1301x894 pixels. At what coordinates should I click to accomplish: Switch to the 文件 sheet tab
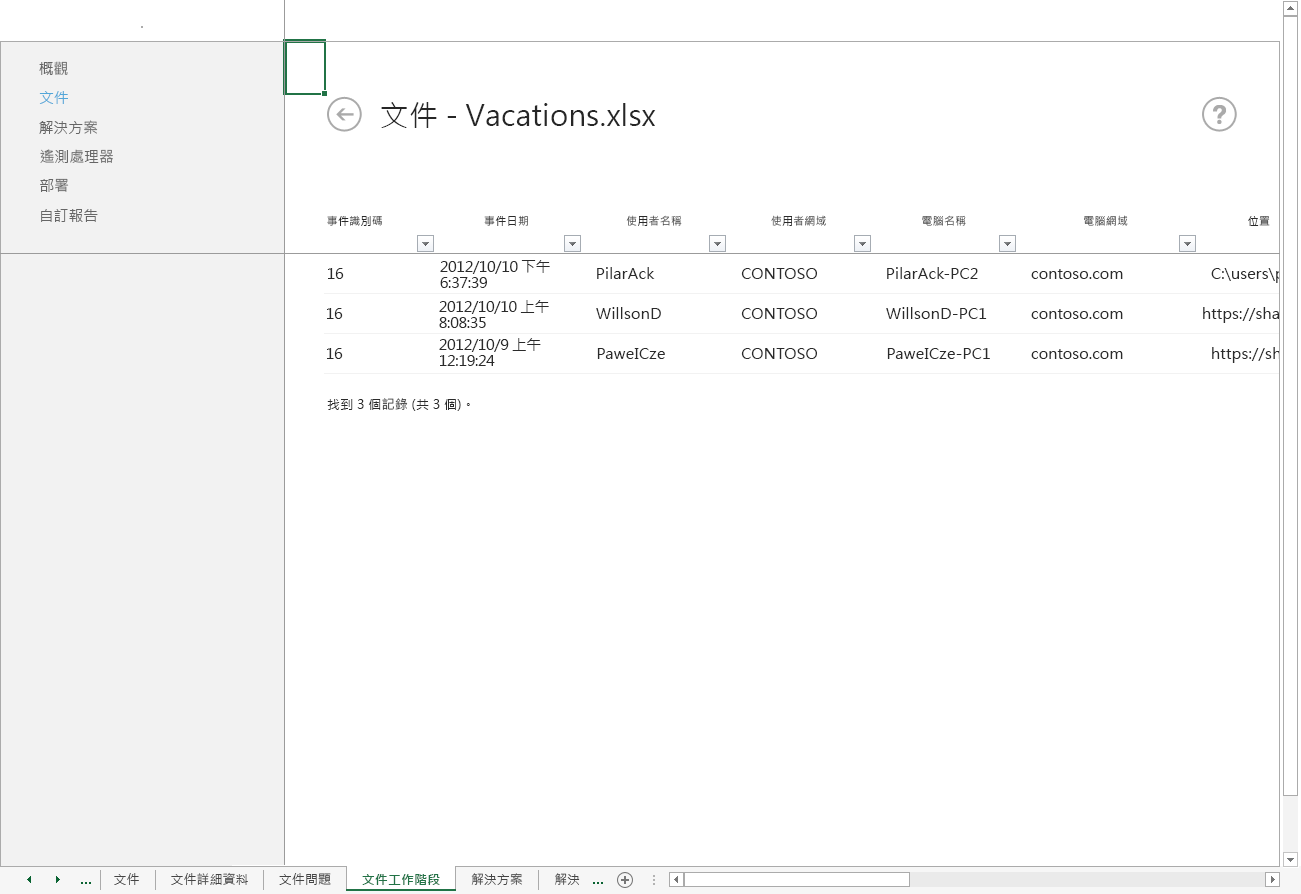(x=127, y=880)
